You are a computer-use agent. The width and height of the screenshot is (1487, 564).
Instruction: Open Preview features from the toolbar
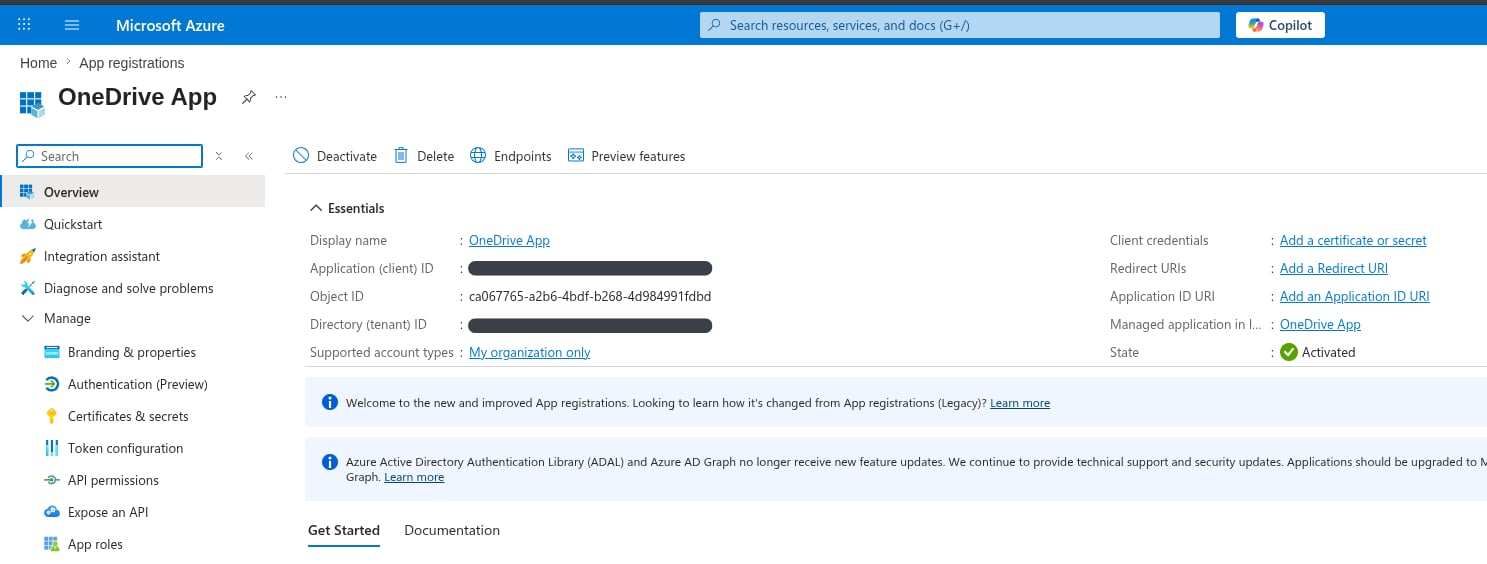click(x=627, y=156)
